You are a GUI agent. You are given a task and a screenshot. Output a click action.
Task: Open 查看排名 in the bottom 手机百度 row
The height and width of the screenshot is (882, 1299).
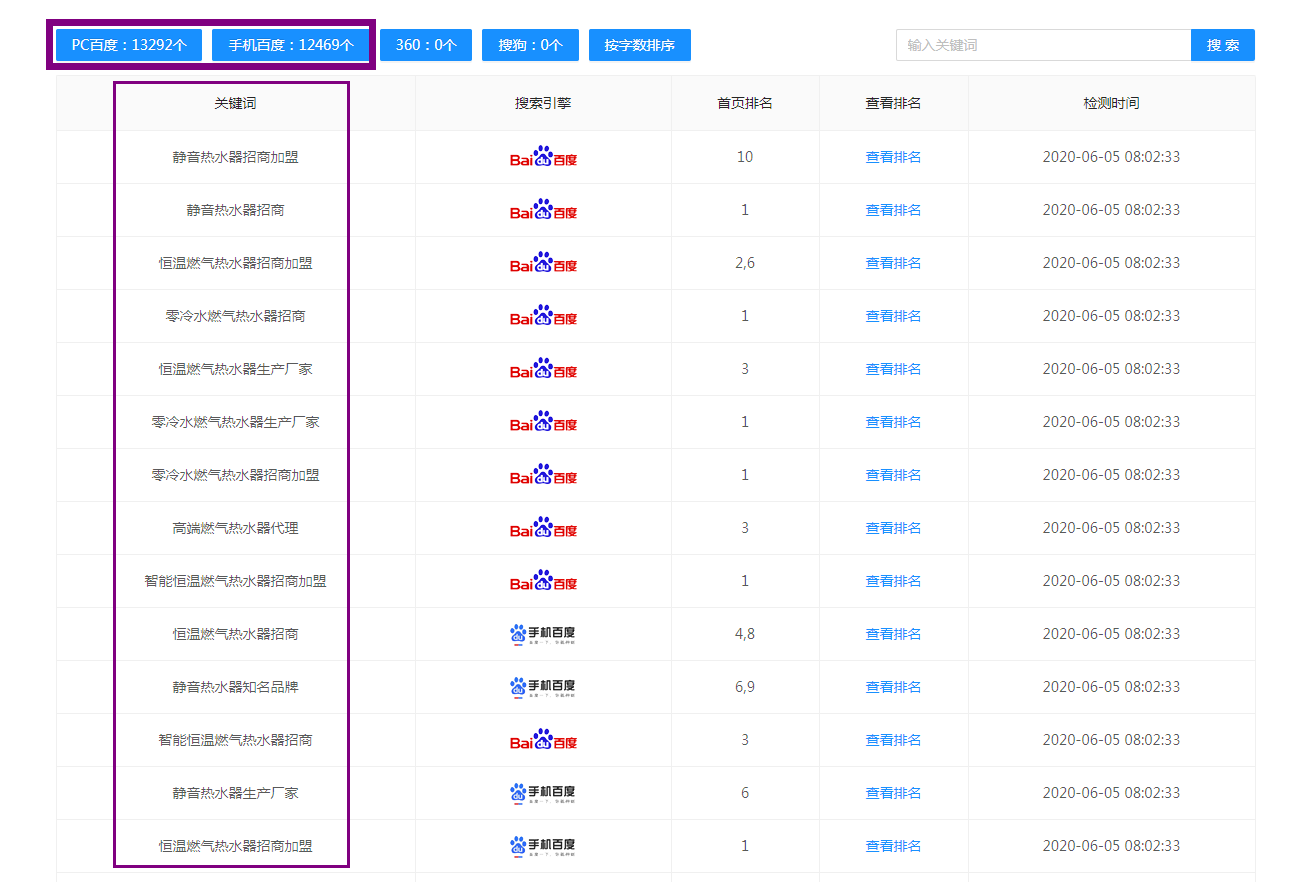click(893, 846)
